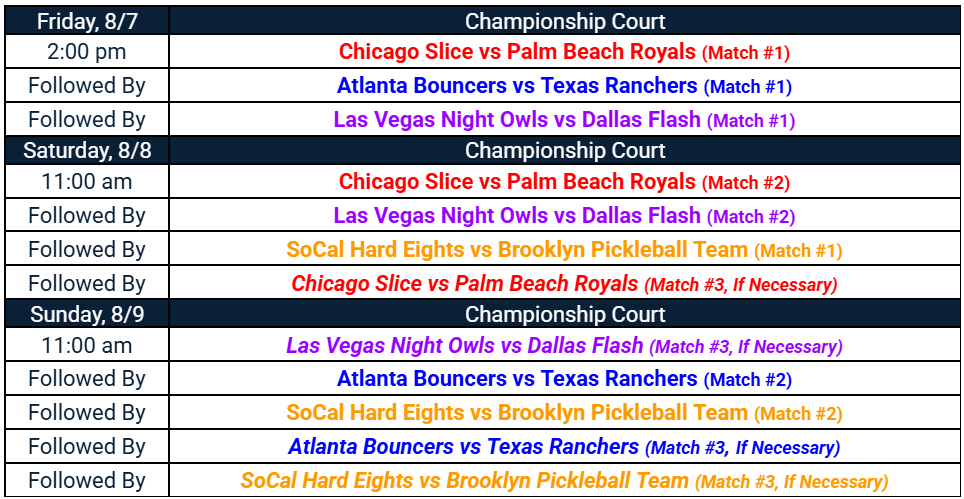
Task: Select italic SoCal Hard Eights Match #3 row
Action: pos(564,480)
